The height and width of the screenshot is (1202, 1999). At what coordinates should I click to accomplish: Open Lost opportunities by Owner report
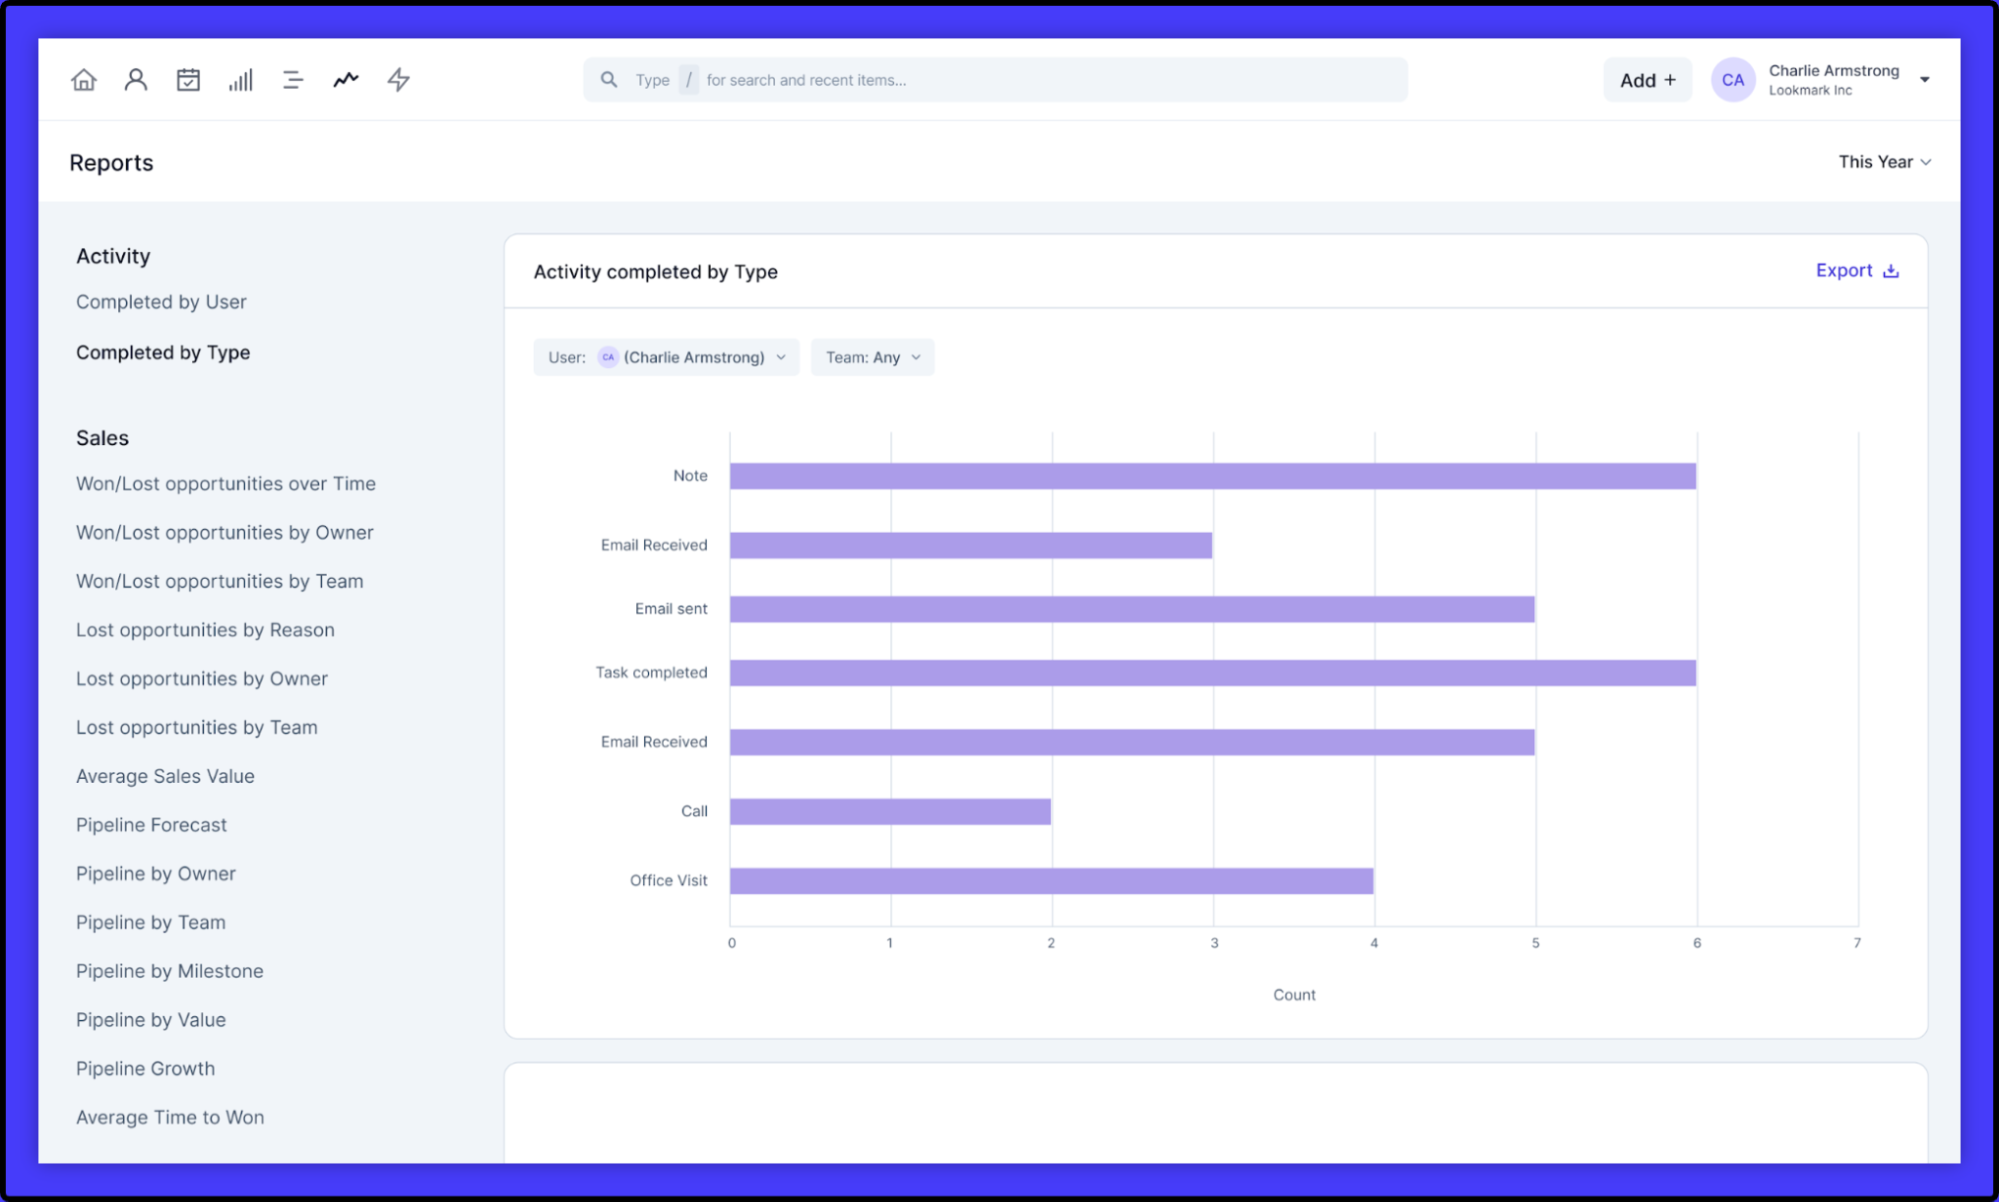click(x=202, y=679)
